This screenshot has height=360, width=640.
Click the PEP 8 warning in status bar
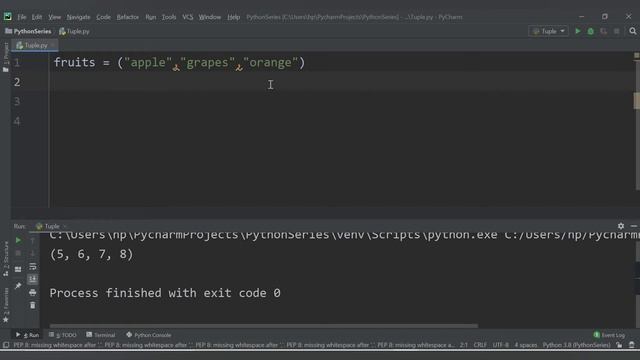233,345
